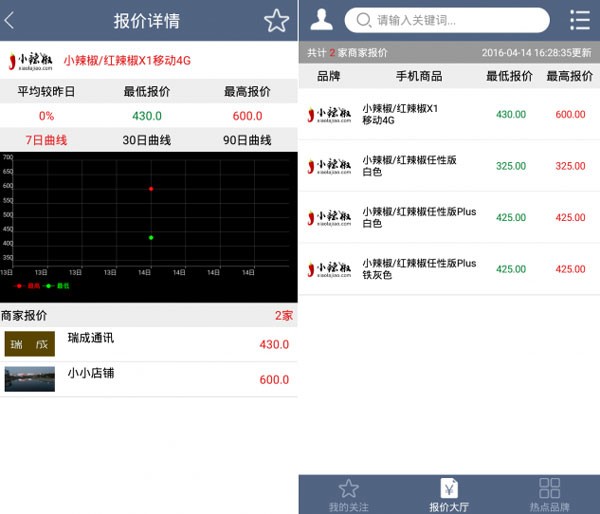Click the red high-price chart point
Viewport: 600px width, 514px height.
[x=151, y=188]
